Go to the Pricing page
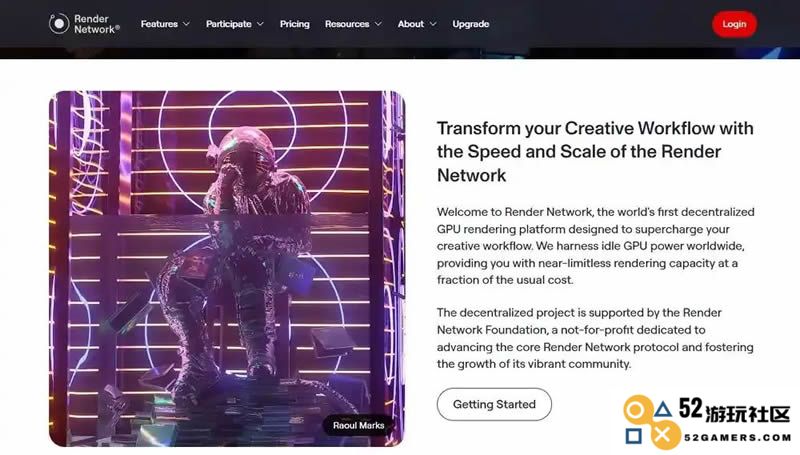Image resolution: width=800 pixels, height=455 pixels. point(294,24)
